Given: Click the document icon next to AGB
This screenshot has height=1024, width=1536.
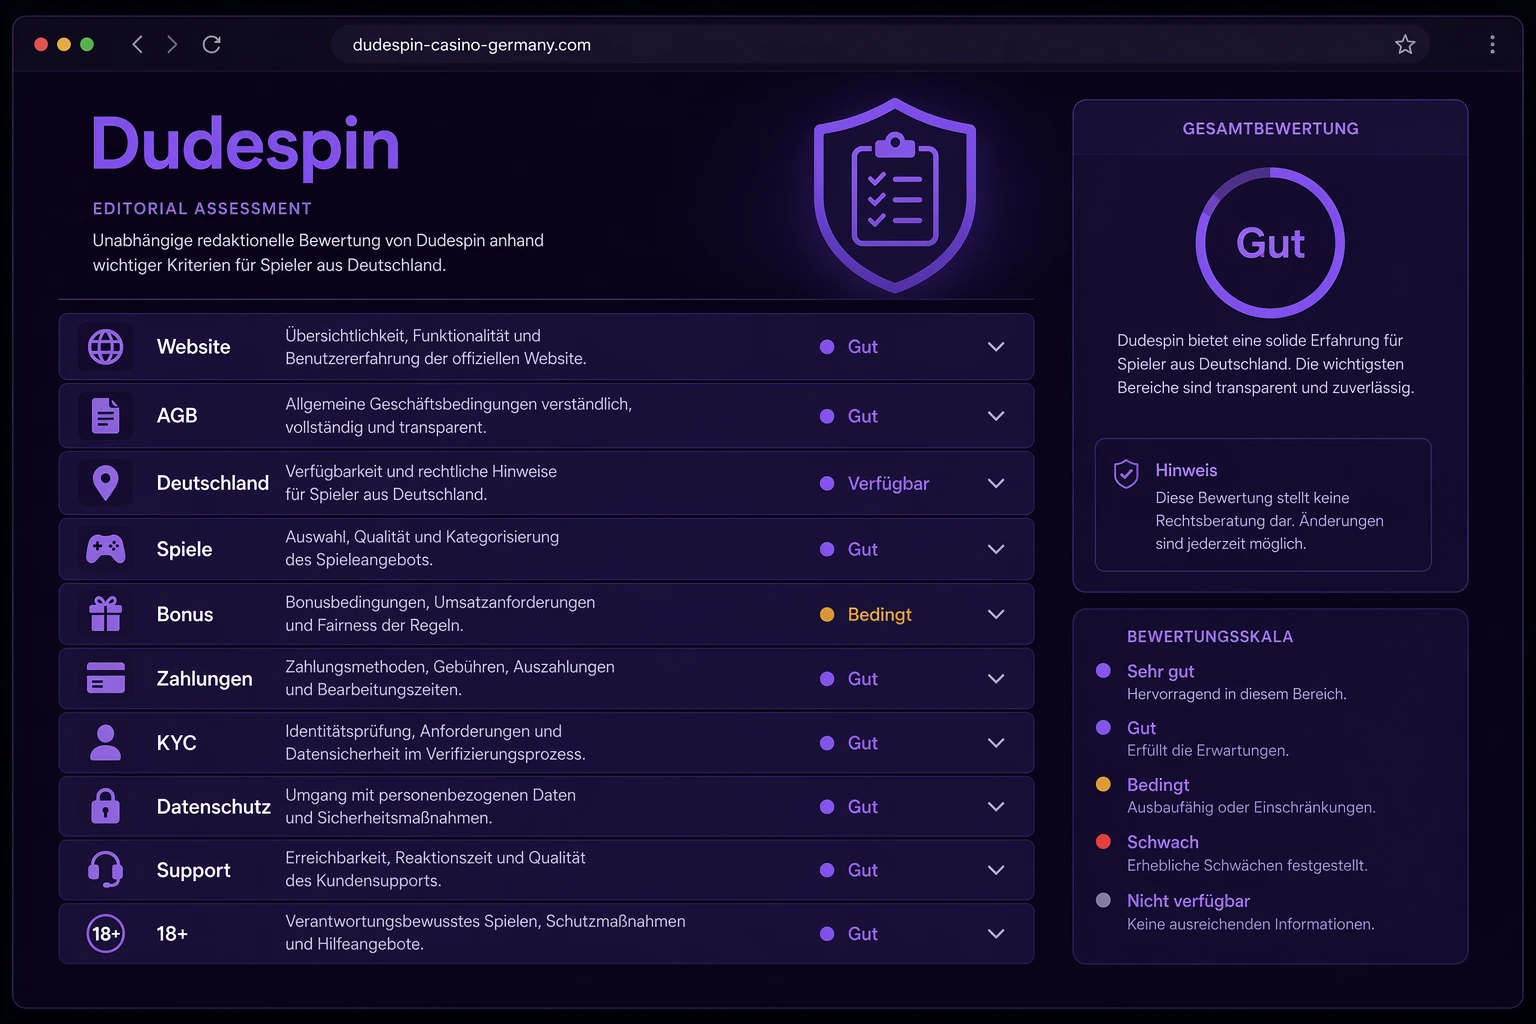Looking at the screenshot, I should pos(105,416).
